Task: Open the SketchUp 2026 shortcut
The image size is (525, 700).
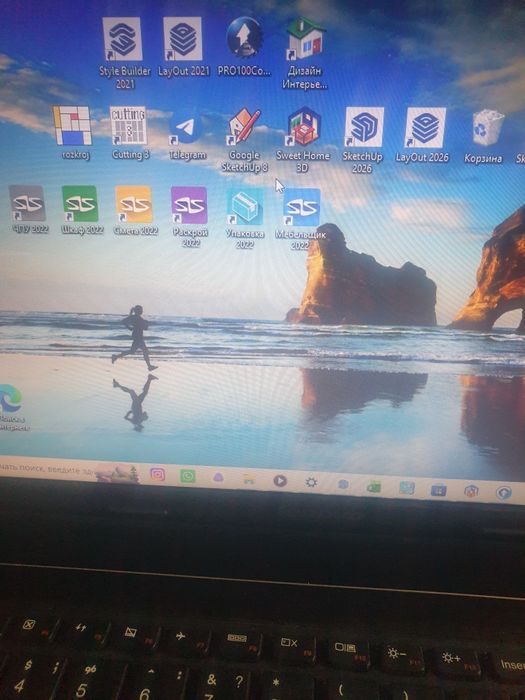Action: pos(364,127)
